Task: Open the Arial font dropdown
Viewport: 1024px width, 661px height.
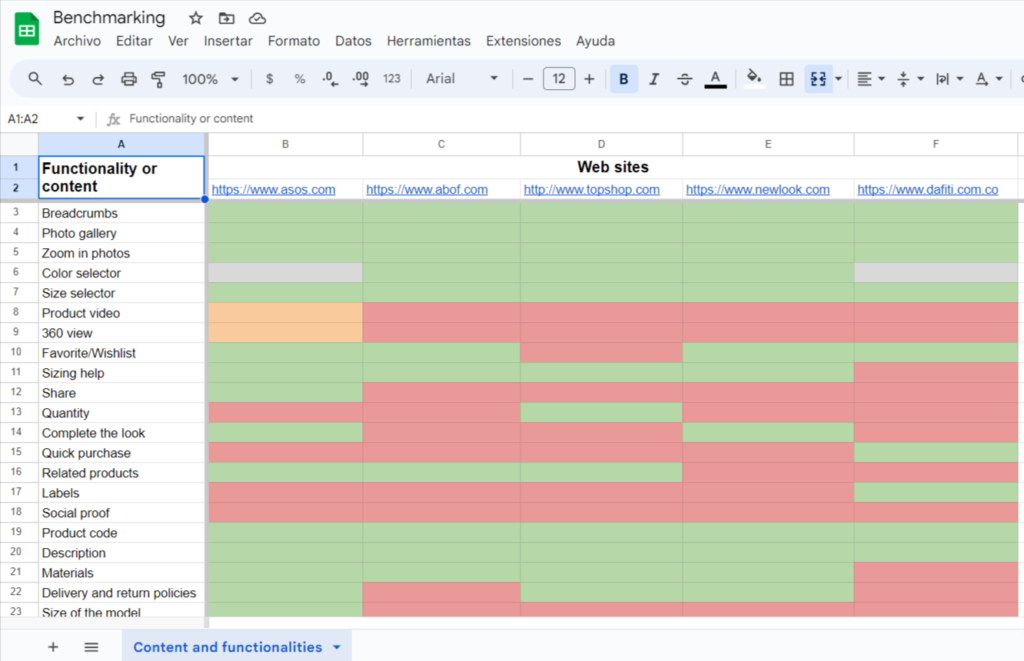Action: pyautogui.click(x=461, y=79)
